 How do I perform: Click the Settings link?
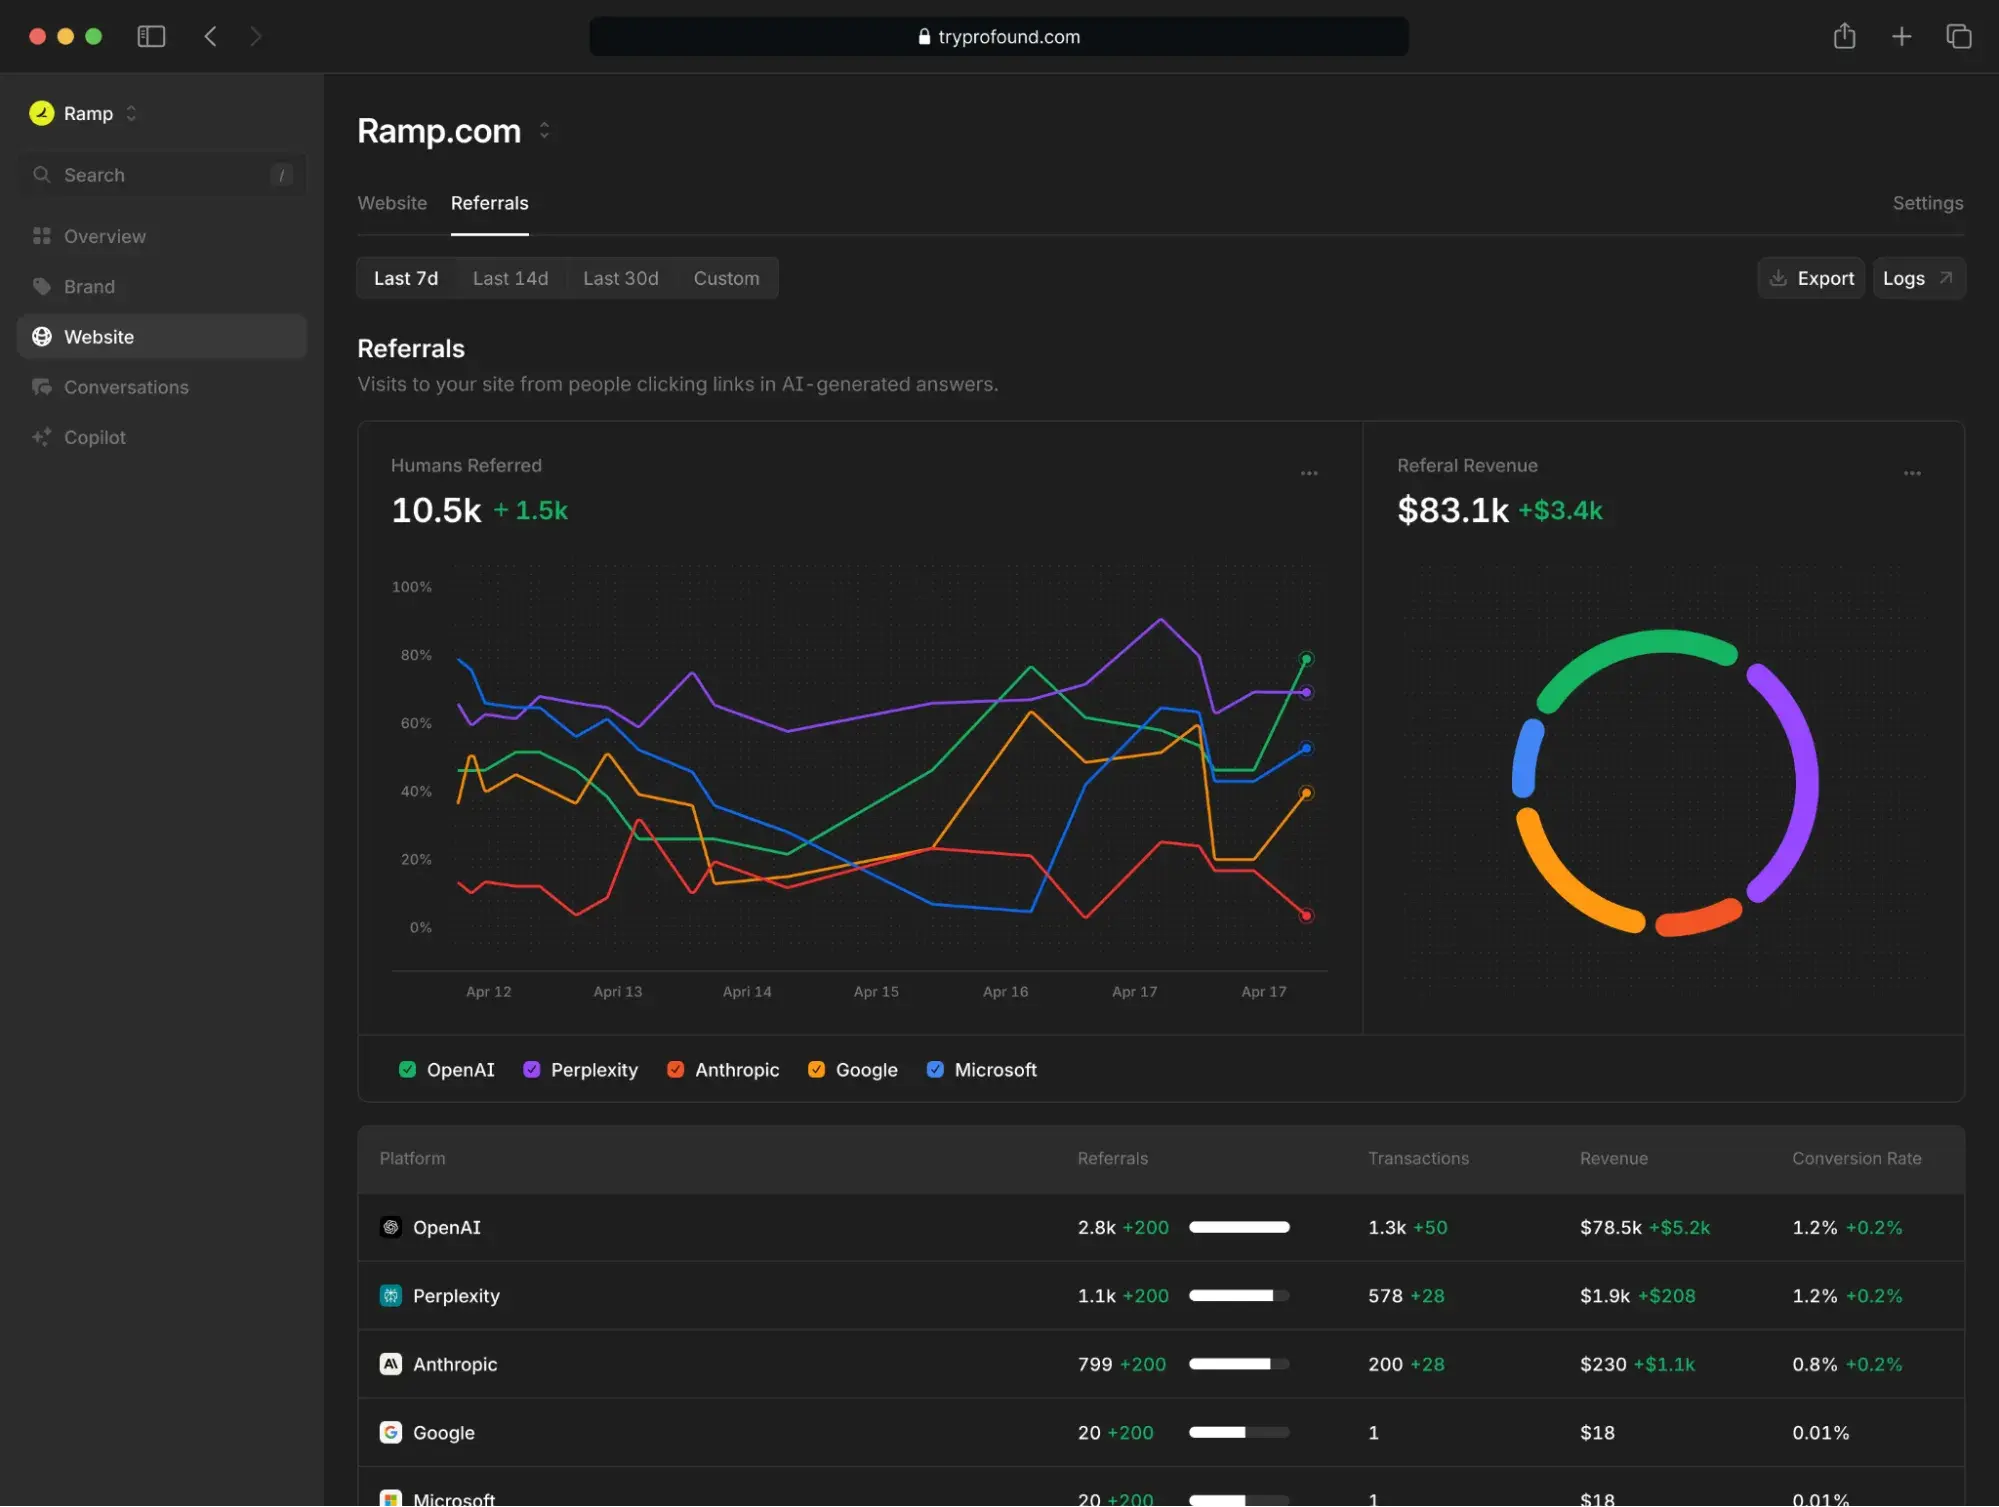[x=1928, y=203]
